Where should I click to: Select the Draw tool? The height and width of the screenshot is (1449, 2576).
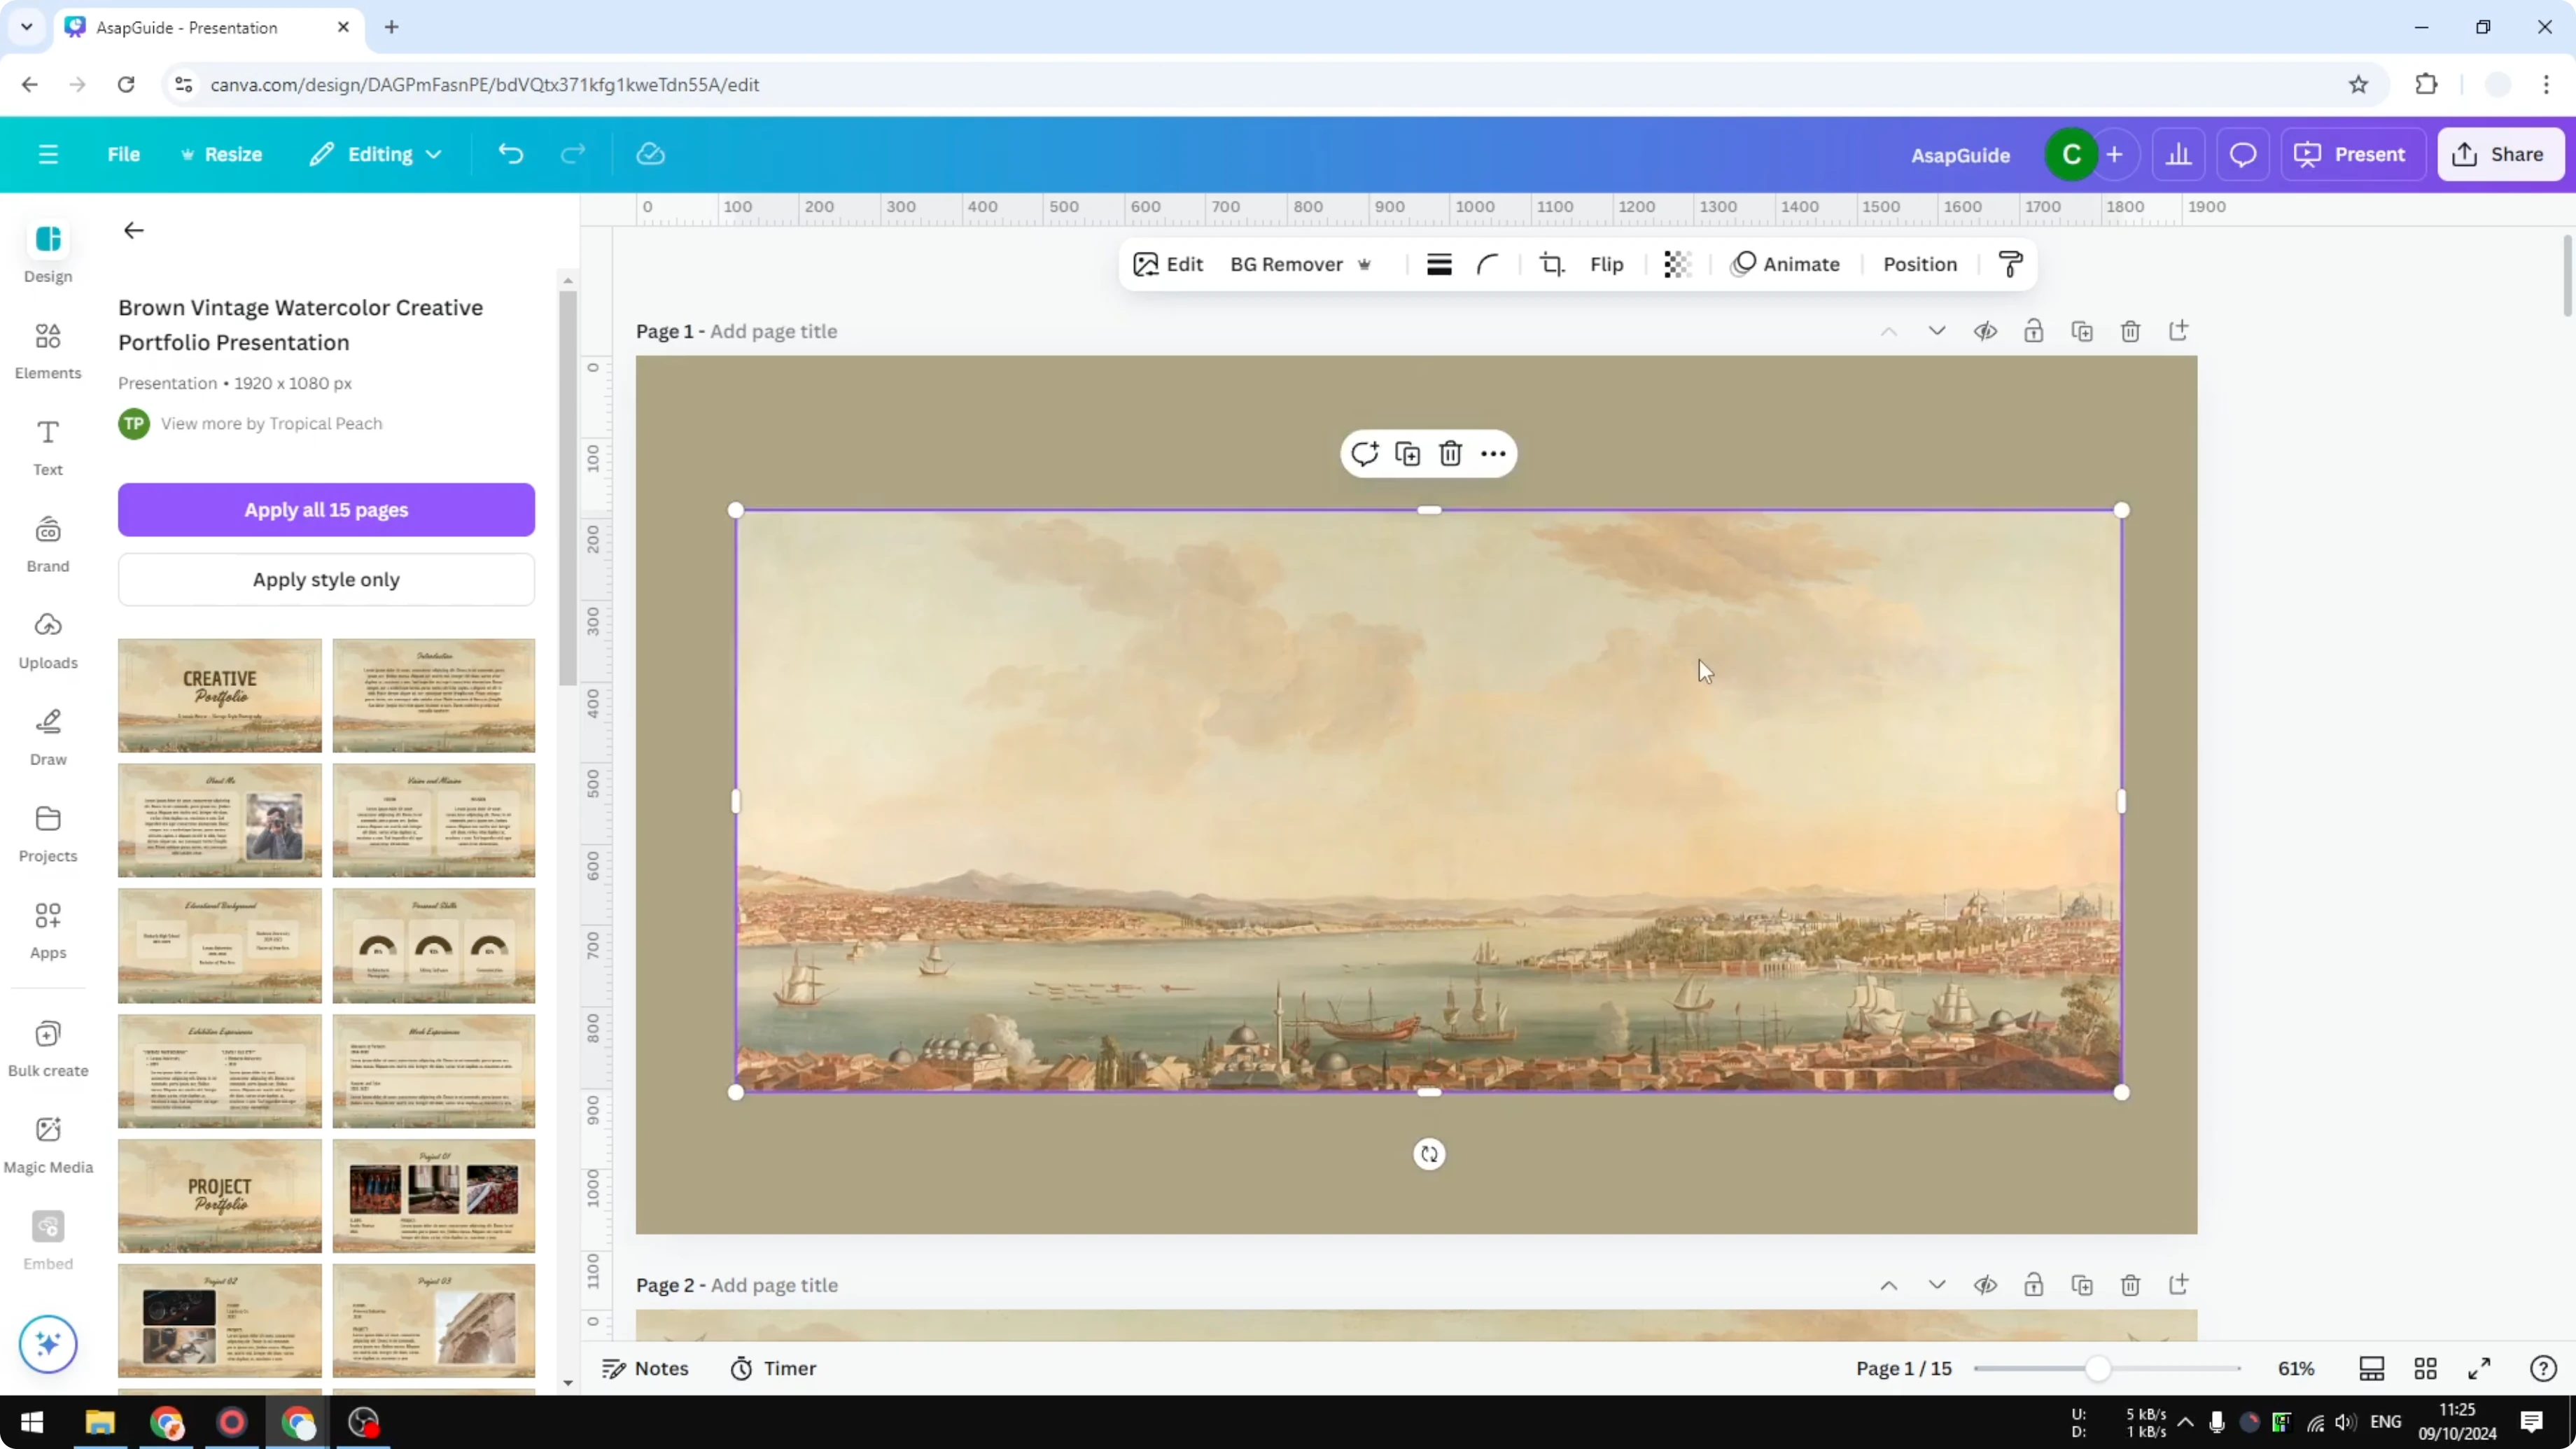coord(48,737)
